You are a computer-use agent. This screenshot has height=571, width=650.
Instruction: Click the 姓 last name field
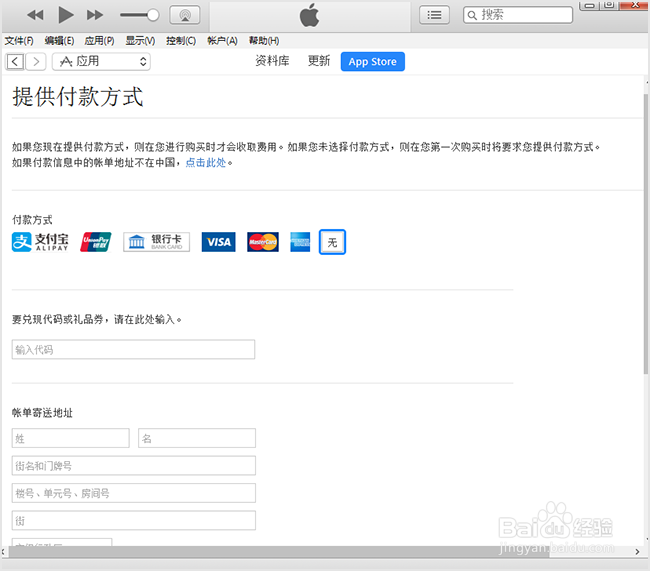point(70,438)
